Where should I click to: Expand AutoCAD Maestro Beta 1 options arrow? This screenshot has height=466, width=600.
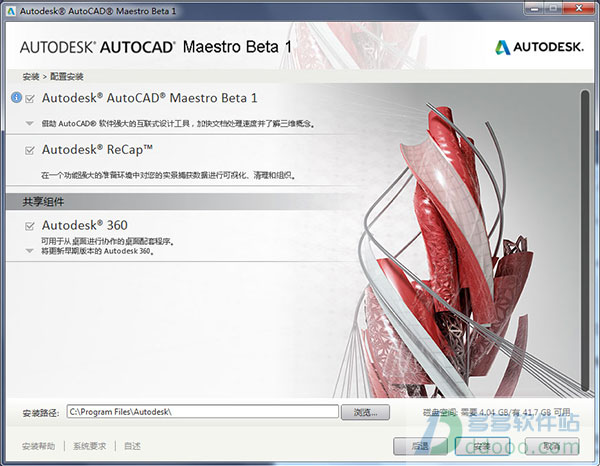pos(29,124)
